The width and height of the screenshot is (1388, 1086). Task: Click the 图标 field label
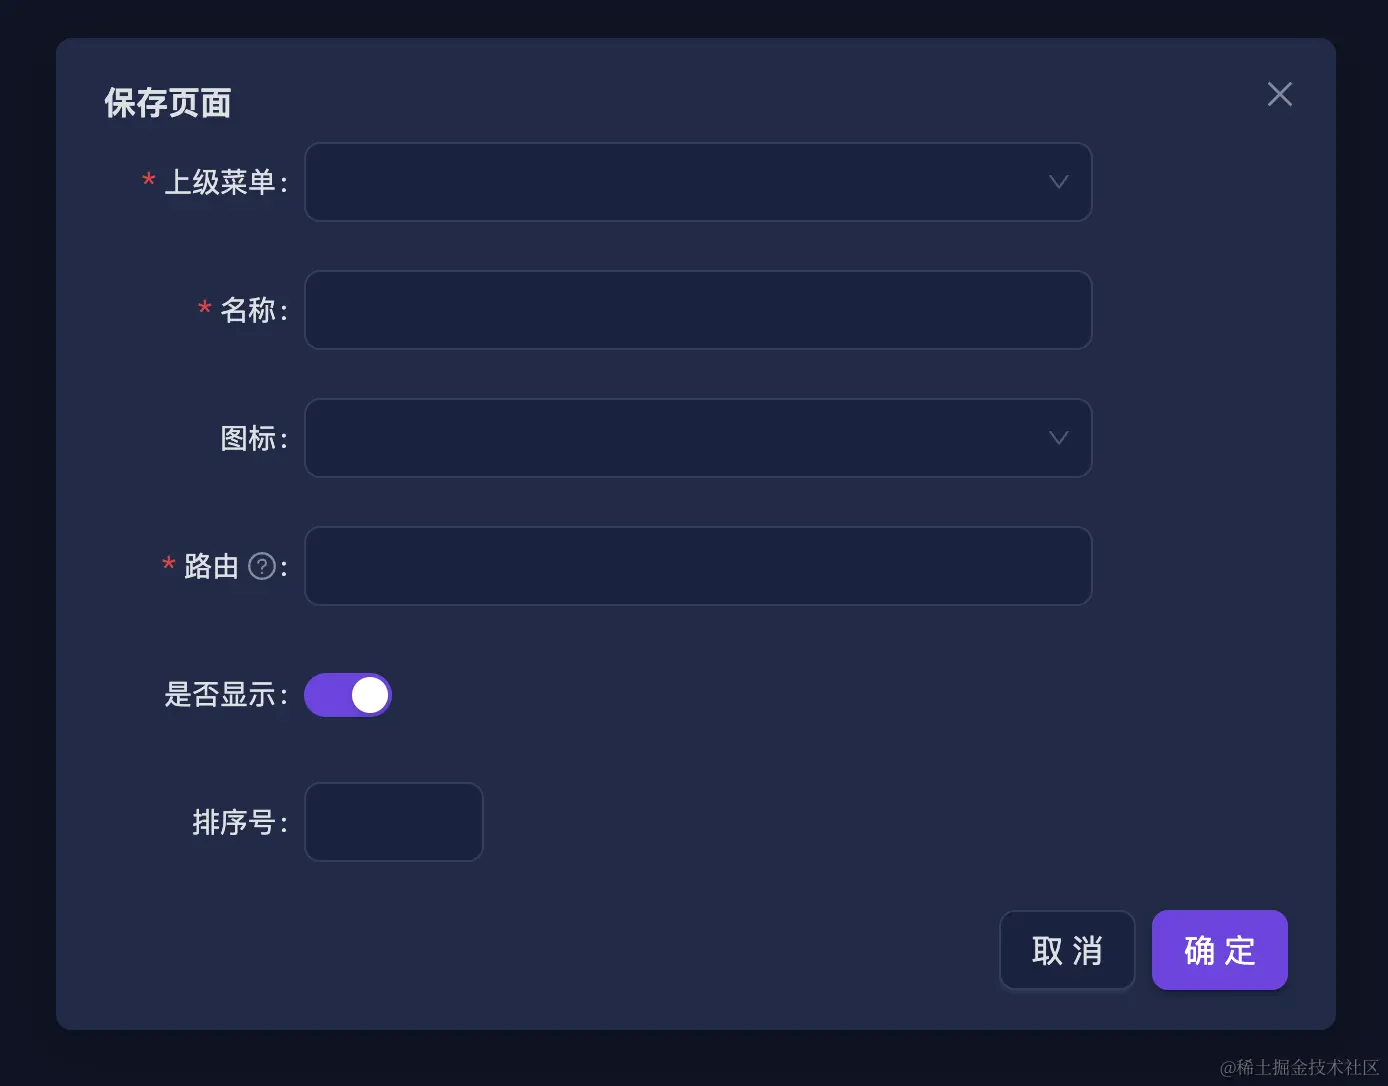(247, 438)
